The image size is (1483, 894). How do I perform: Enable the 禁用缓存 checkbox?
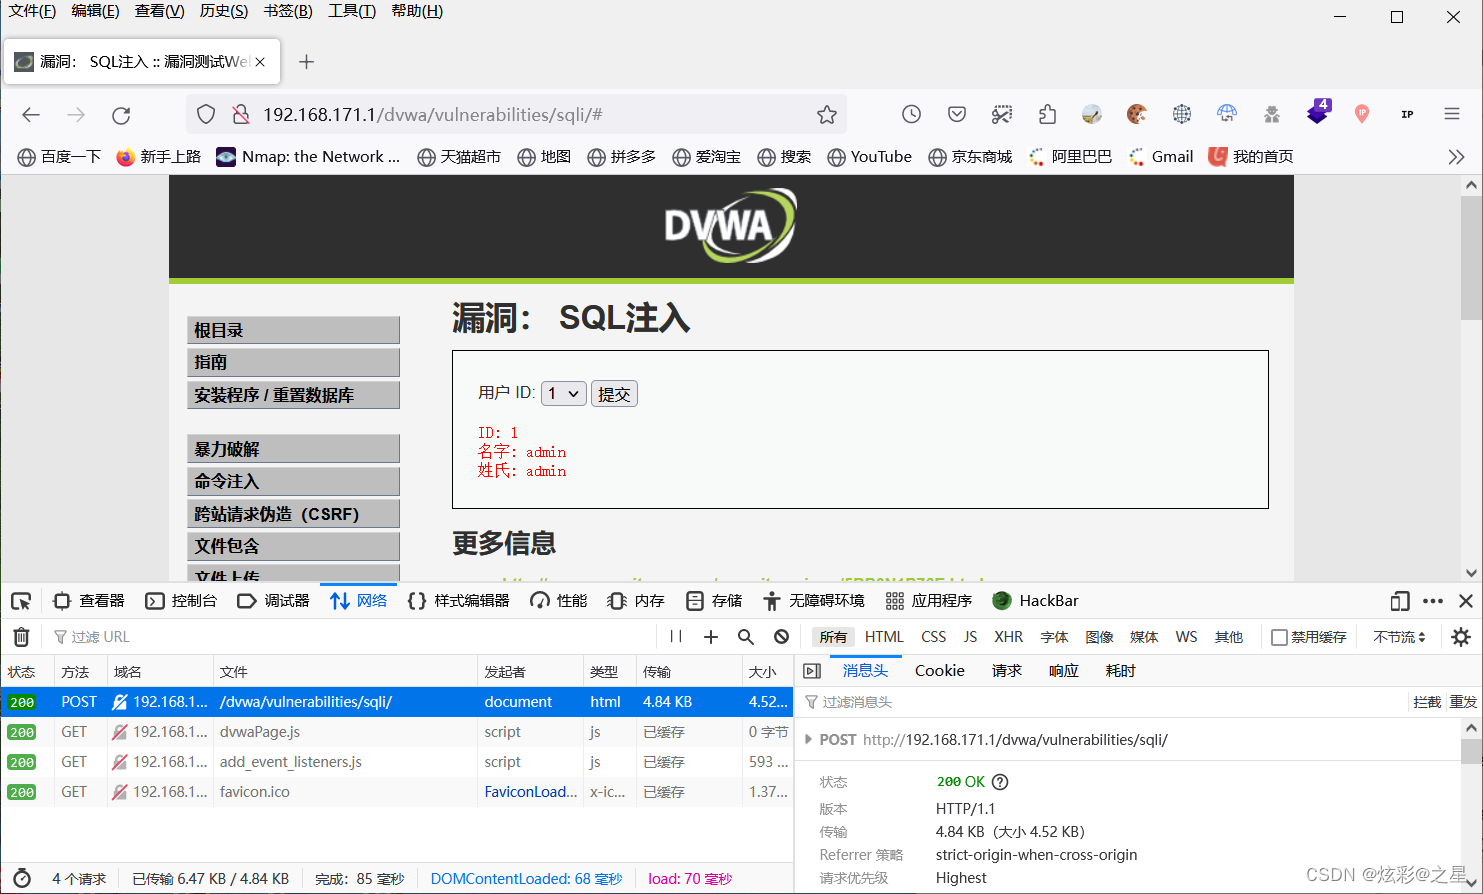coord(1279,637)
